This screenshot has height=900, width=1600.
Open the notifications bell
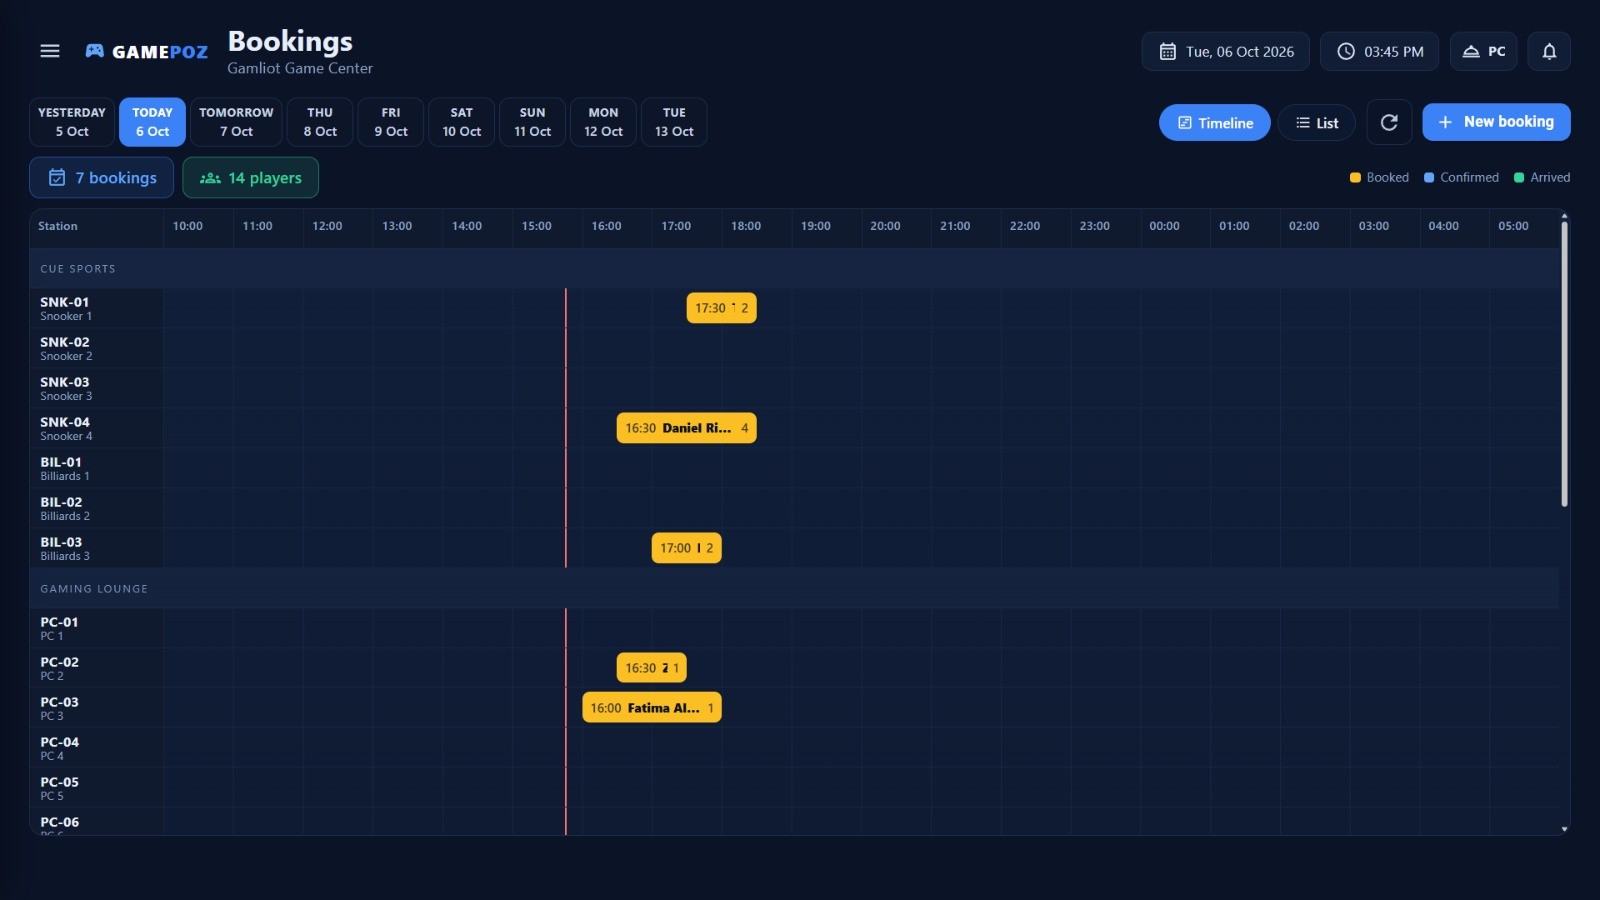tap(1549, 51)
